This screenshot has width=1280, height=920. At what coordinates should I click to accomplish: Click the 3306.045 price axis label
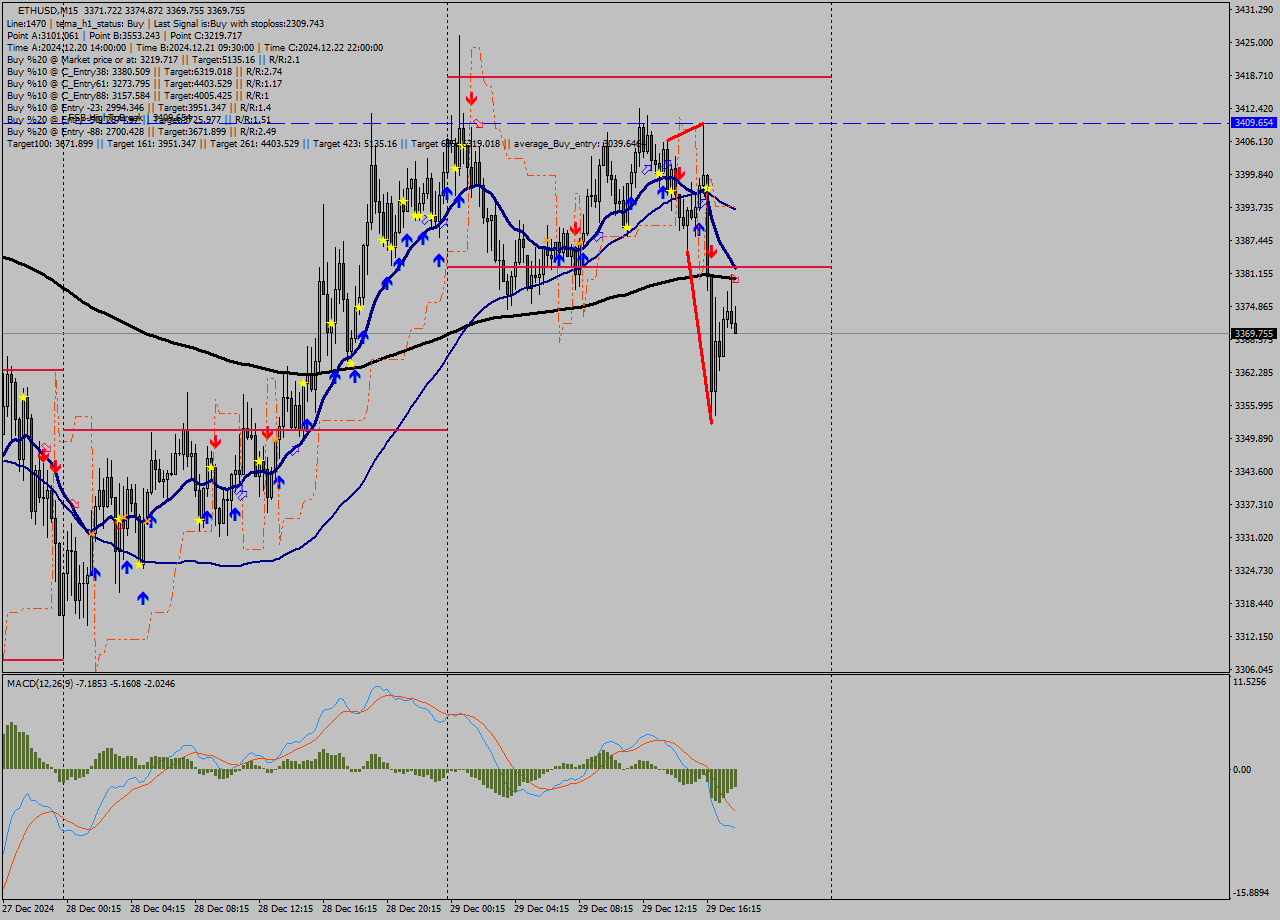click(1253, 669)
